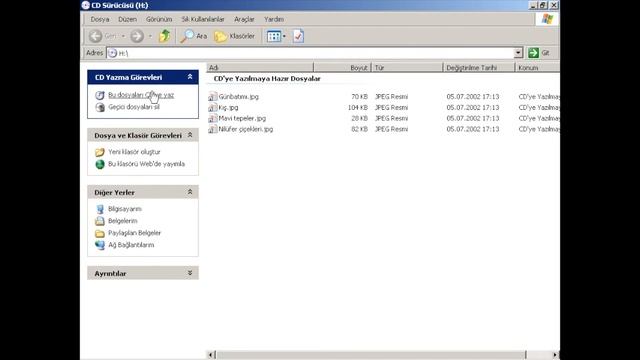Select the Günbatımı.jpg file name
The width and height of the screenshot is (640, 360).
pos(239,97)
